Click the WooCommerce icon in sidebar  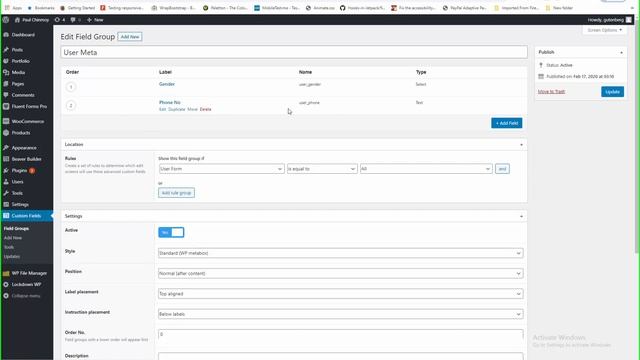[6, 121]
